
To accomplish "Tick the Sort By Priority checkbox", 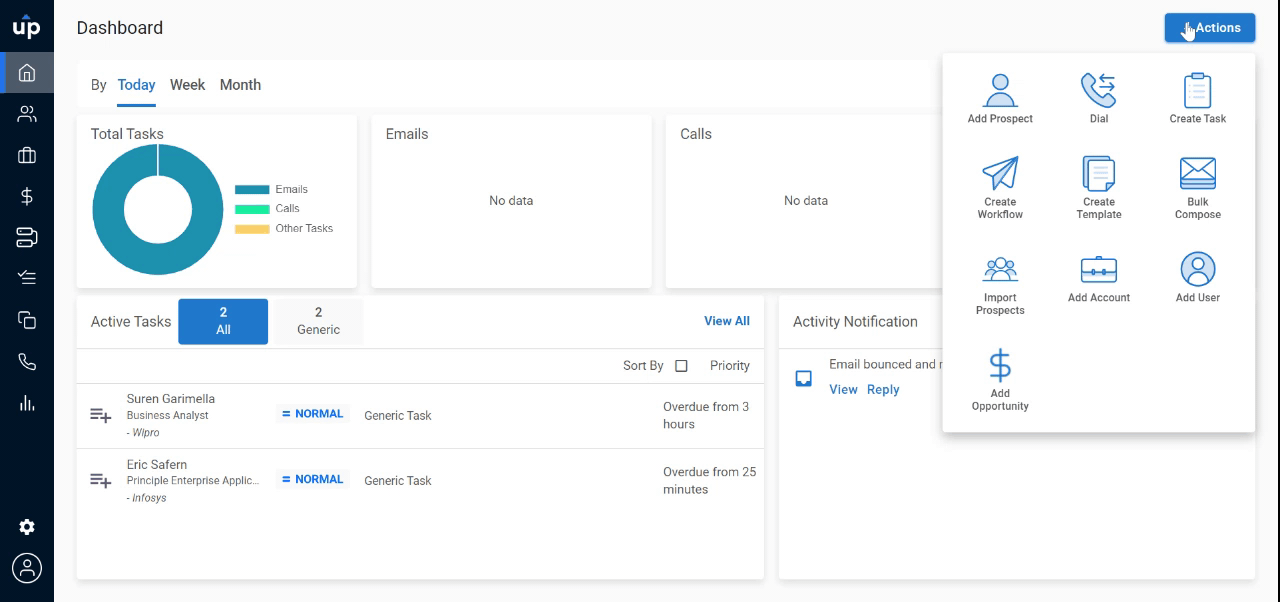I will (681, 366).
